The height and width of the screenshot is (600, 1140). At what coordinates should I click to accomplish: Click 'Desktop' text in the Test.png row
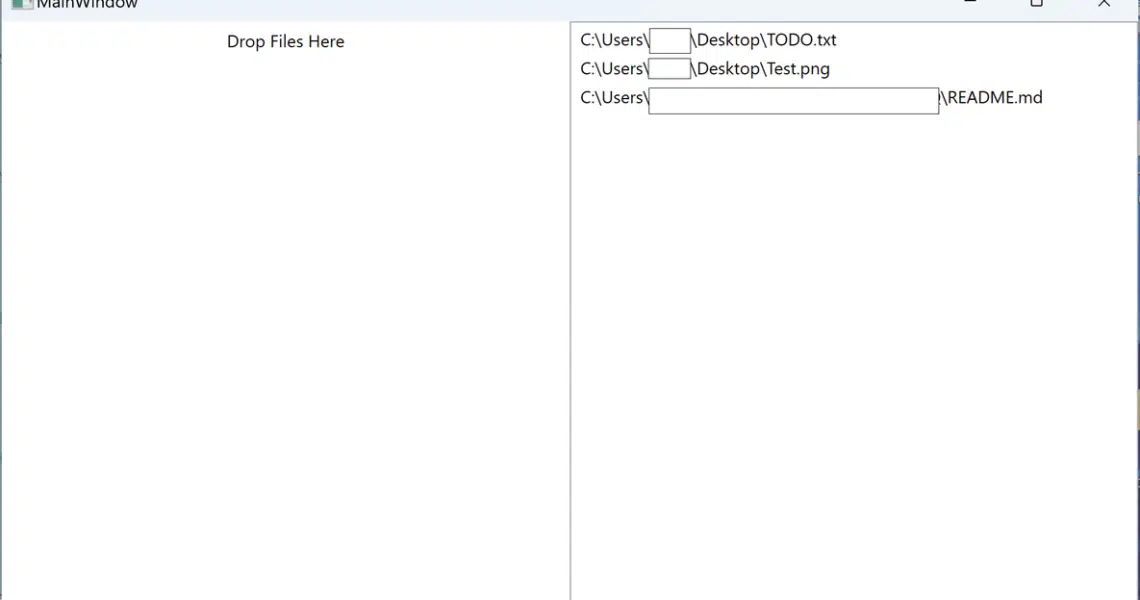(728, 69)
